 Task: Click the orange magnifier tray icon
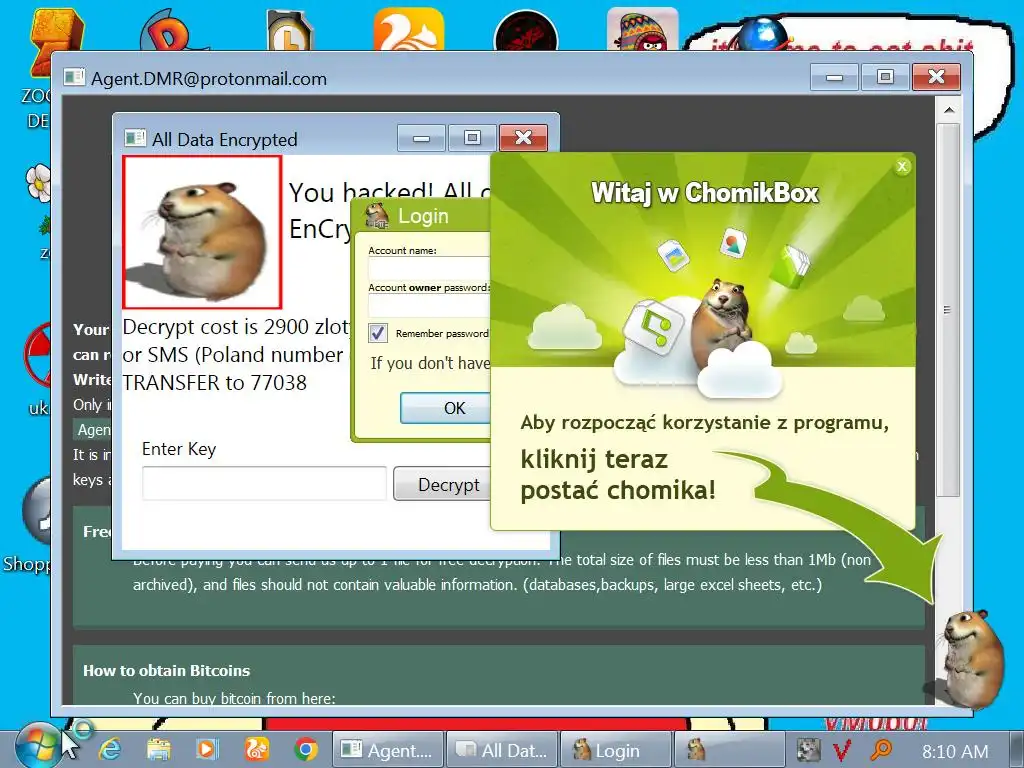(x=881, y=750)
